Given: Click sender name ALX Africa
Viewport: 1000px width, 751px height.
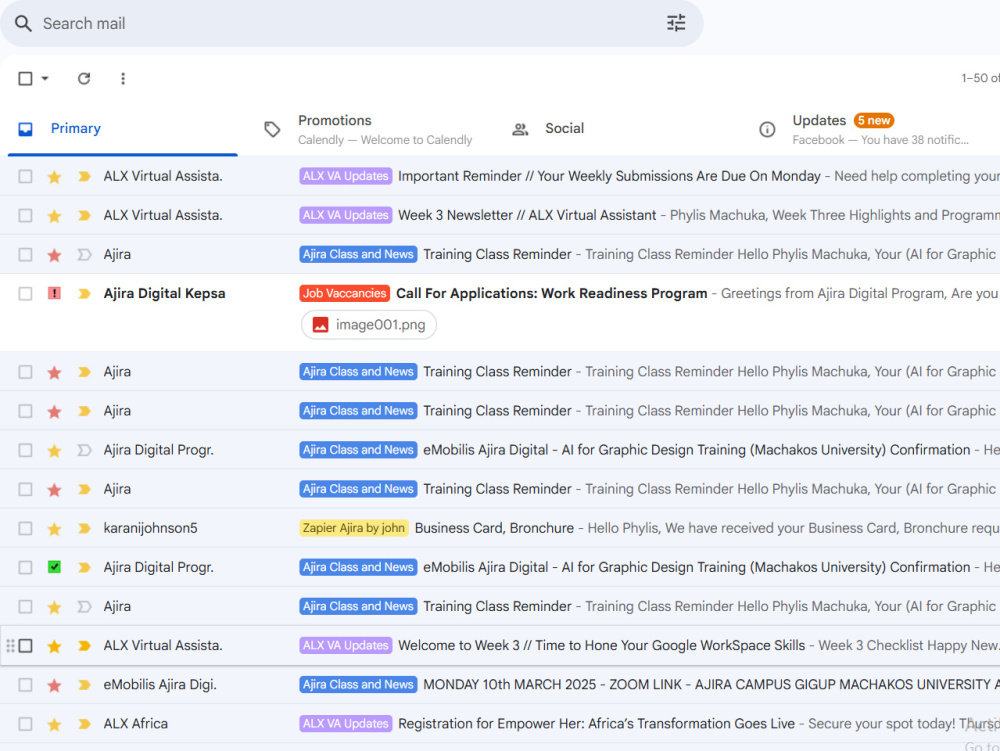Looking at the screenshot, I should click(x=136, y=724).
